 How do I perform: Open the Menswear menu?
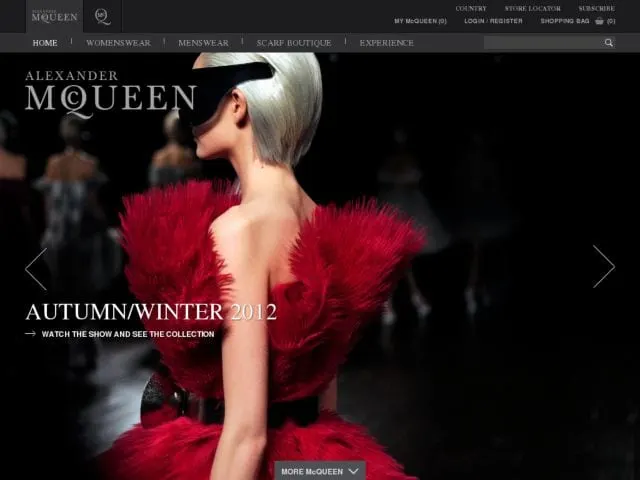click(x=203, y=43)
